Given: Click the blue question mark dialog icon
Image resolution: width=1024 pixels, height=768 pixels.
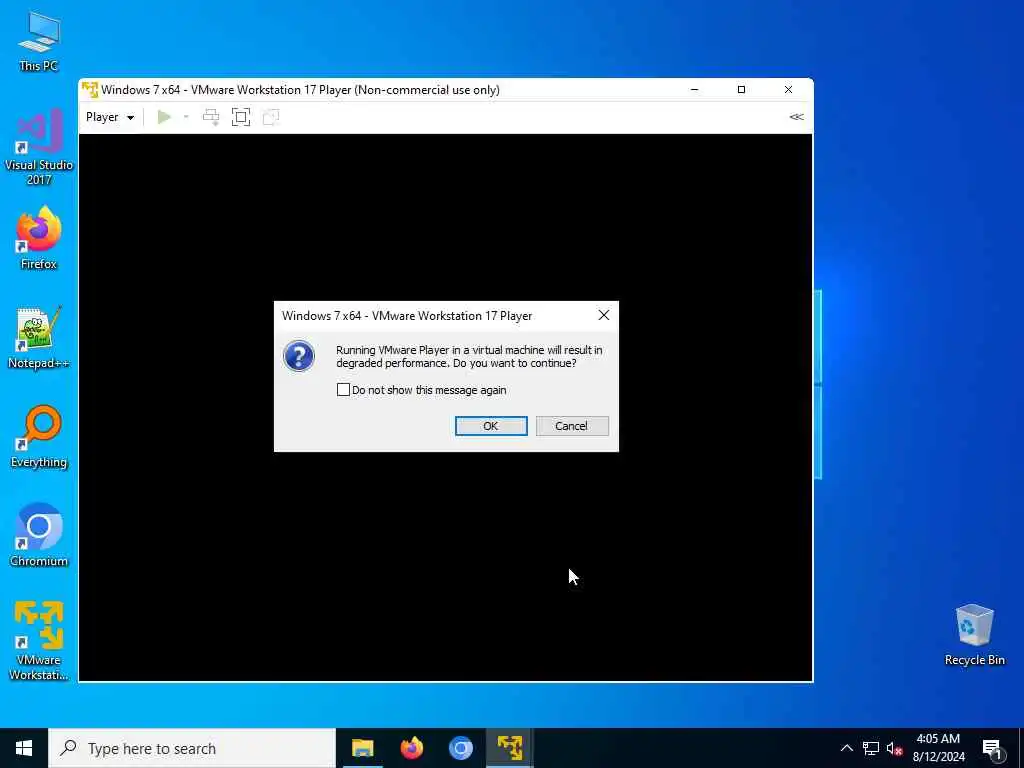Looking at the screenshot, I should point(299,356).
